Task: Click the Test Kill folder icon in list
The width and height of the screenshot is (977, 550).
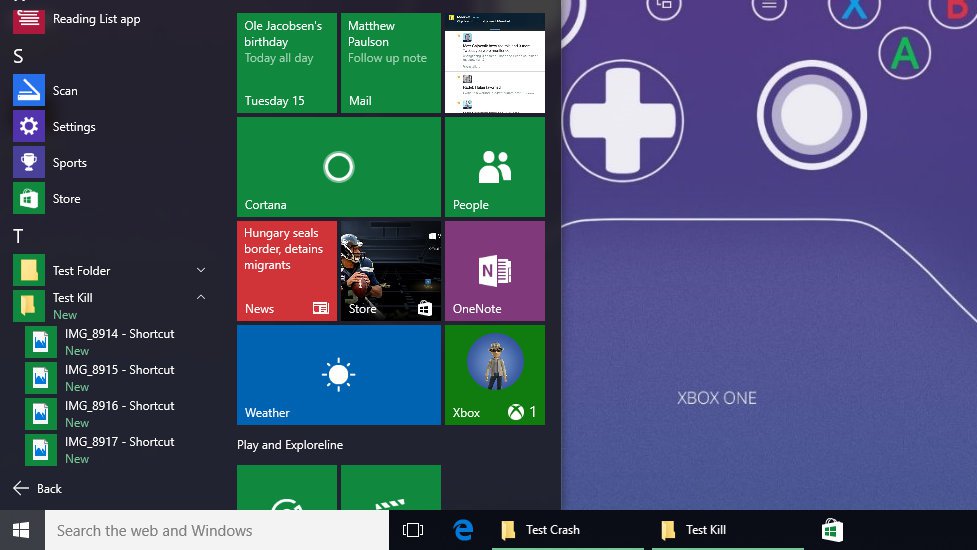Action: 29,306
